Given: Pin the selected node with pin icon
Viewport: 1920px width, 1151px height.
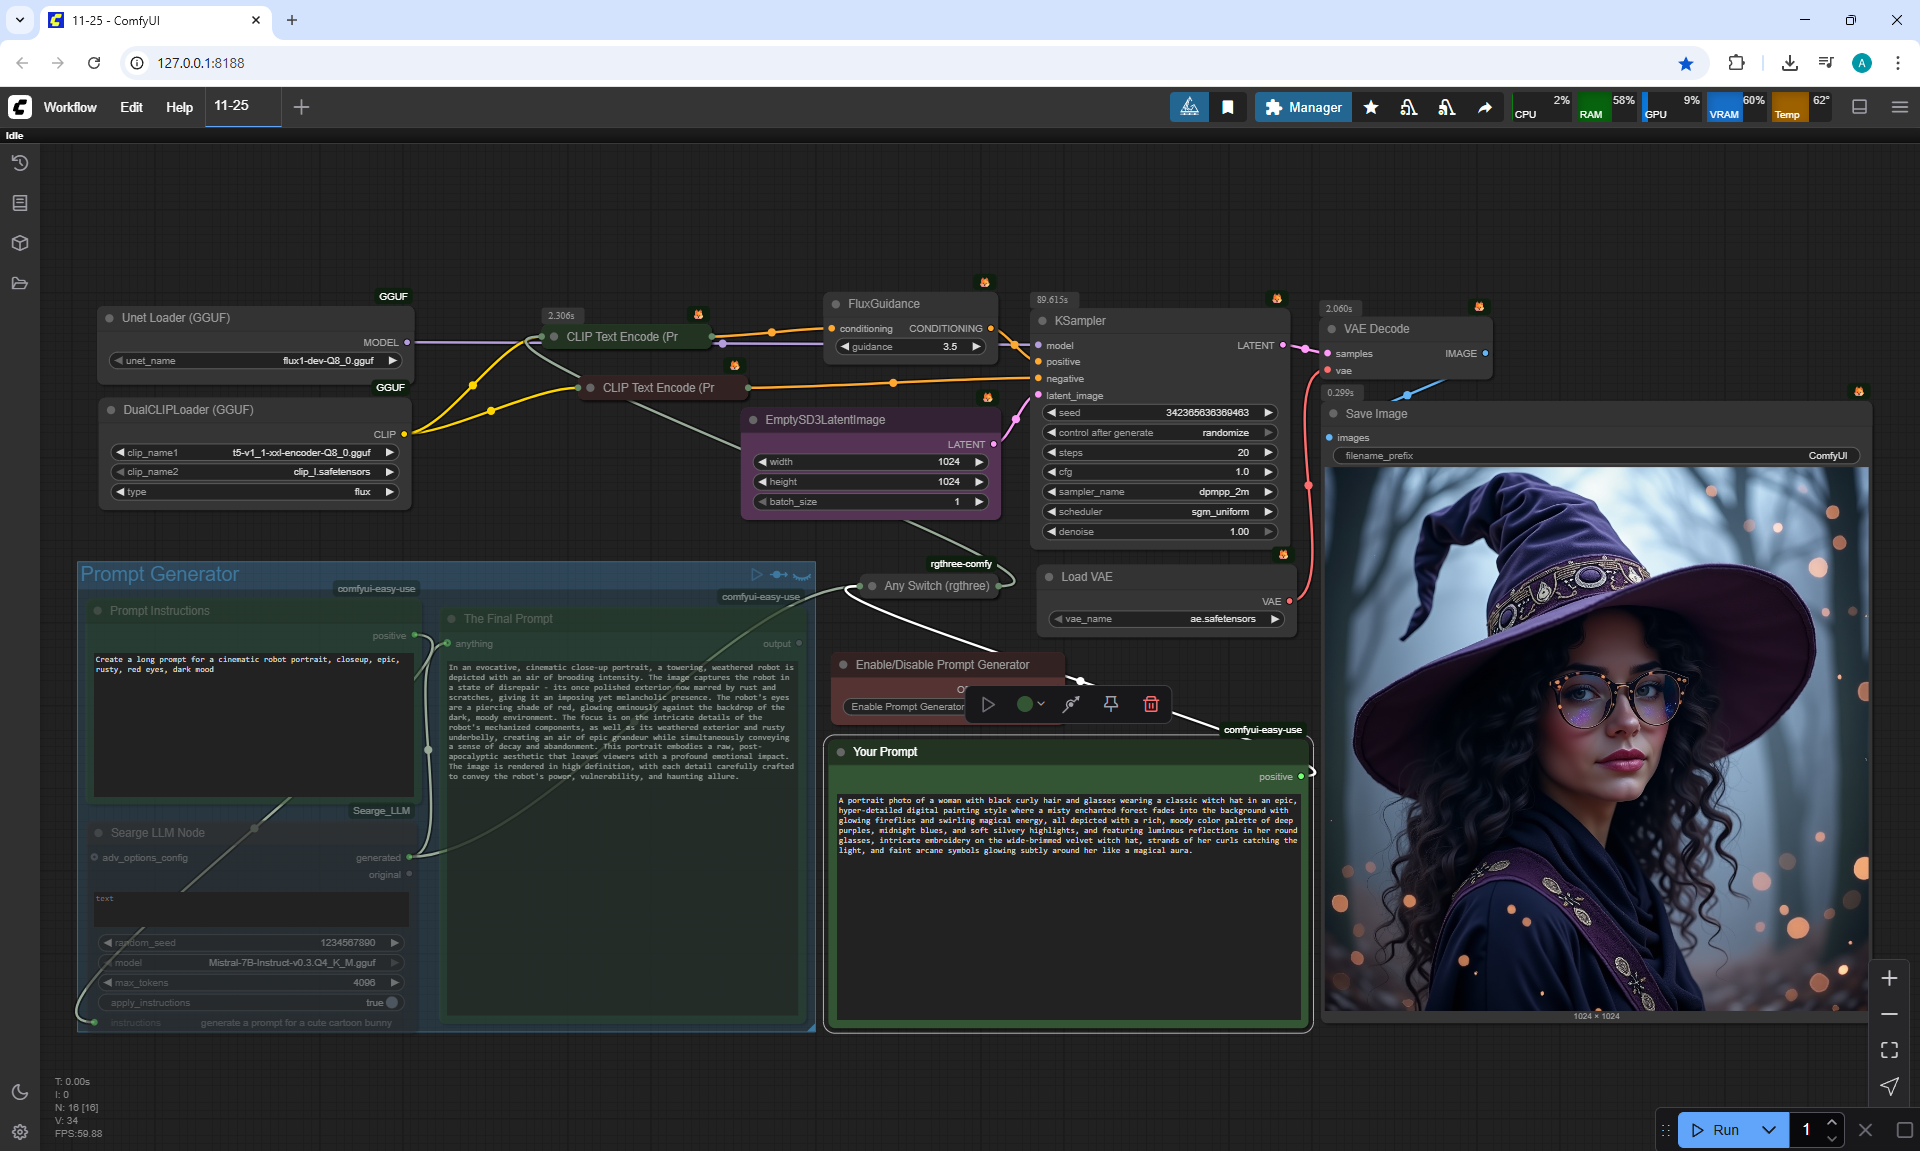Looking at the screenshot, I should (1110, 704).
